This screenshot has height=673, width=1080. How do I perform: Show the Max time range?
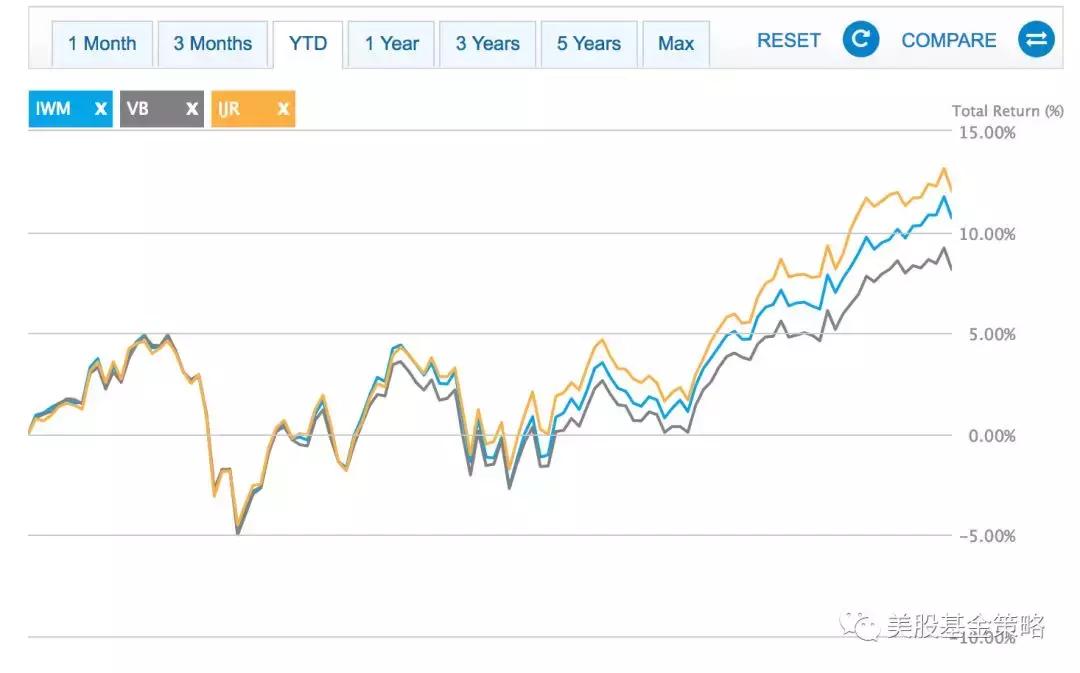pos(676,44)
